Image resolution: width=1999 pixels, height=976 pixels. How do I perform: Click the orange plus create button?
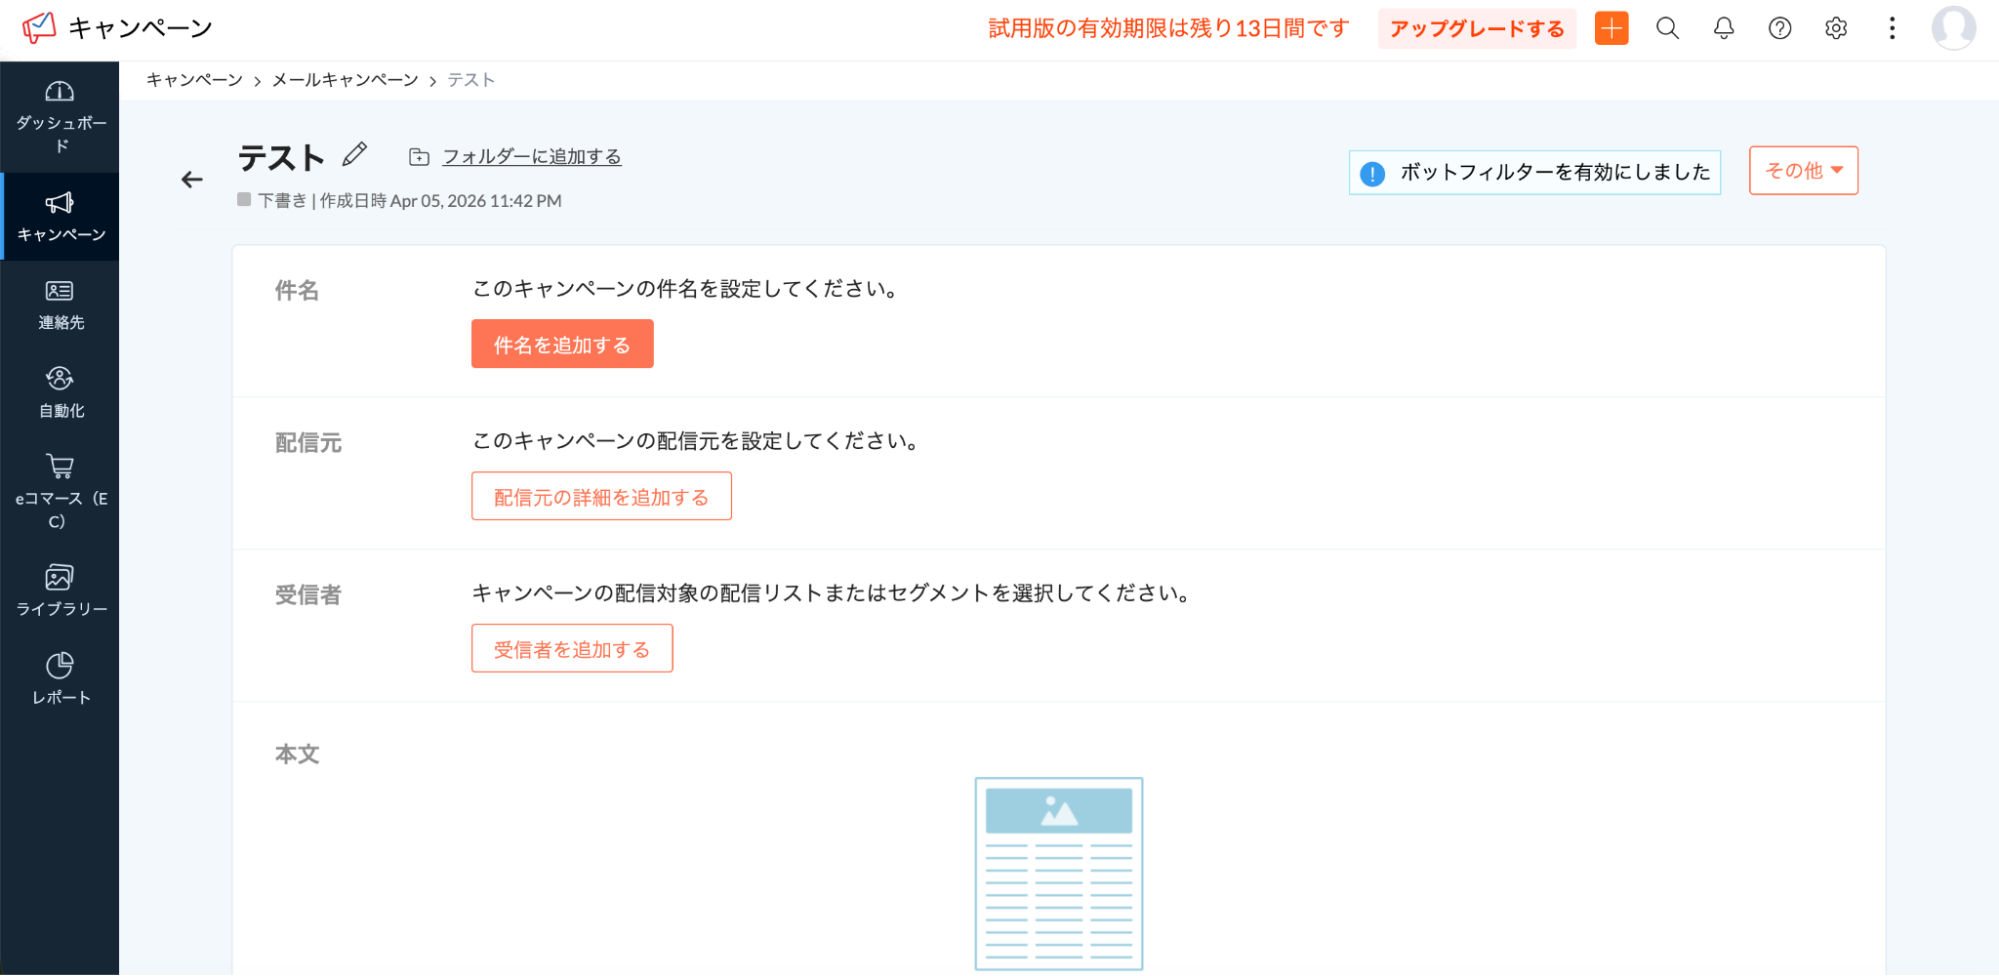[x=1611, y=28]
